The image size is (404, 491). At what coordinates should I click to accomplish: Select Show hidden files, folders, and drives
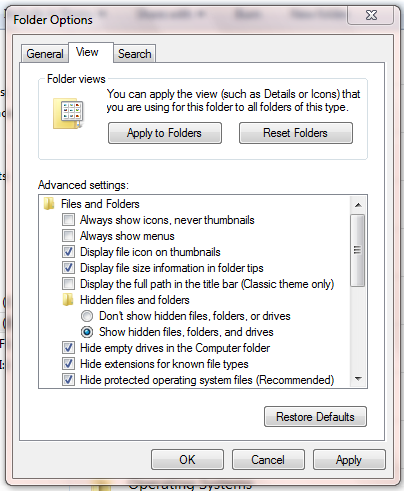coord(87,332)
